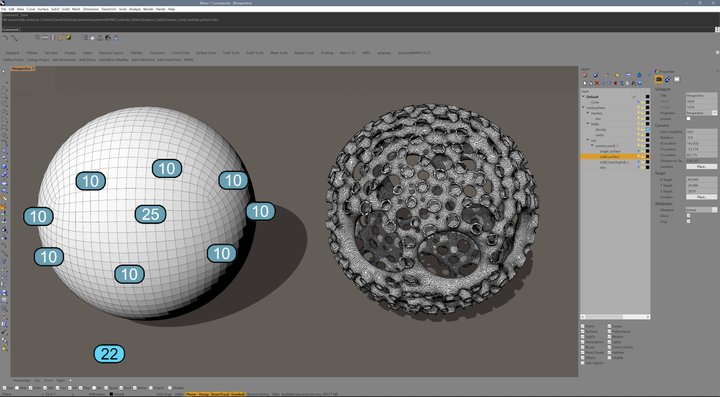Click the colorful sphere render icon in toolbar
The width and height of the screenshot is (720, 397).
[92, 38]
